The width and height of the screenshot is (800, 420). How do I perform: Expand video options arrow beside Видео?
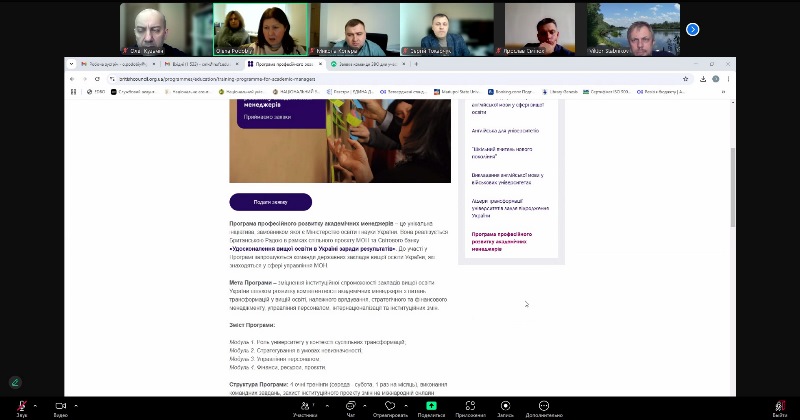(76, 406)
